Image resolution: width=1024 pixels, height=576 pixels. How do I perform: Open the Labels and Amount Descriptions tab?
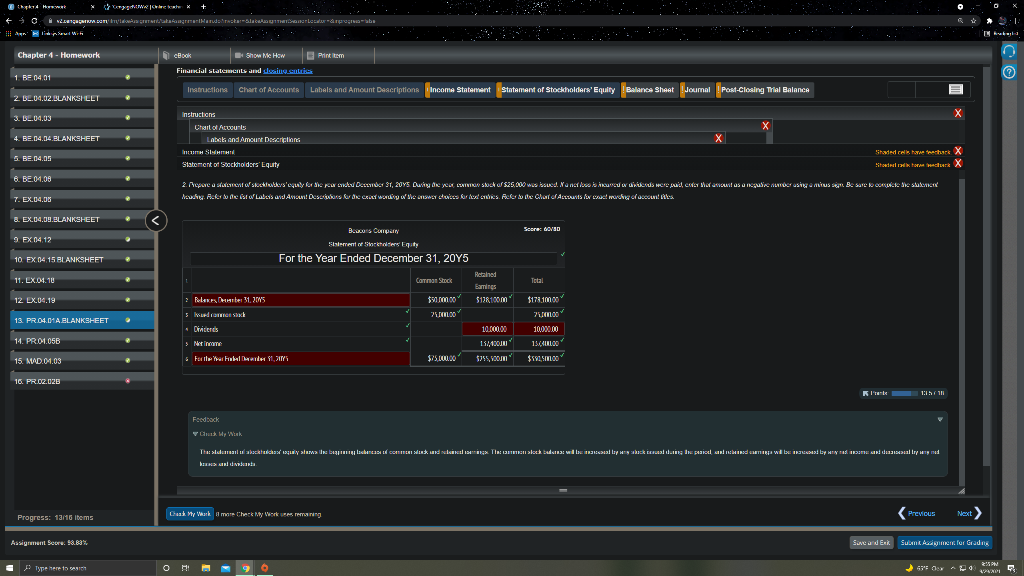tap(364, 90)
